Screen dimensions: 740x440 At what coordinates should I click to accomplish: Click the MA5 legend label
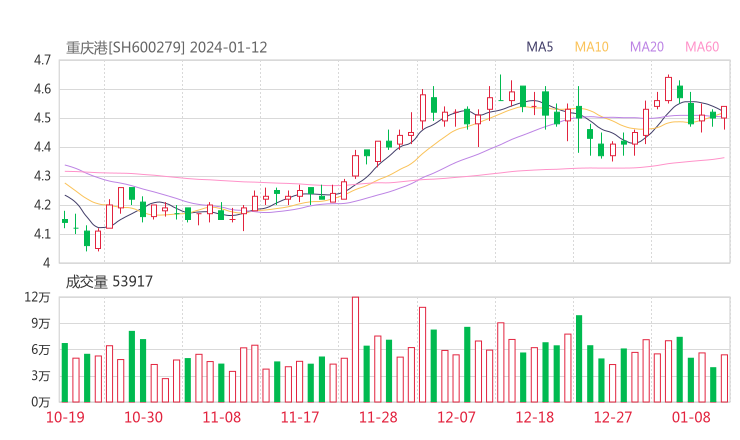coord(539,47)
